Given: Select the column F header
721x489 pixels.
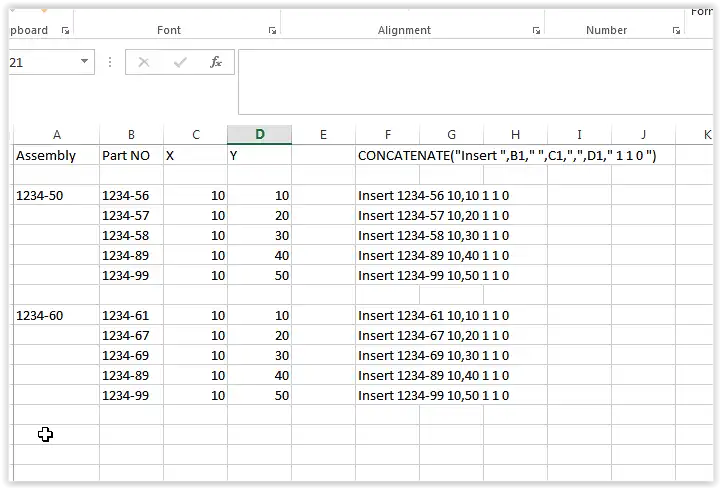Looking at the screenshot, I should tap(387, 135).
